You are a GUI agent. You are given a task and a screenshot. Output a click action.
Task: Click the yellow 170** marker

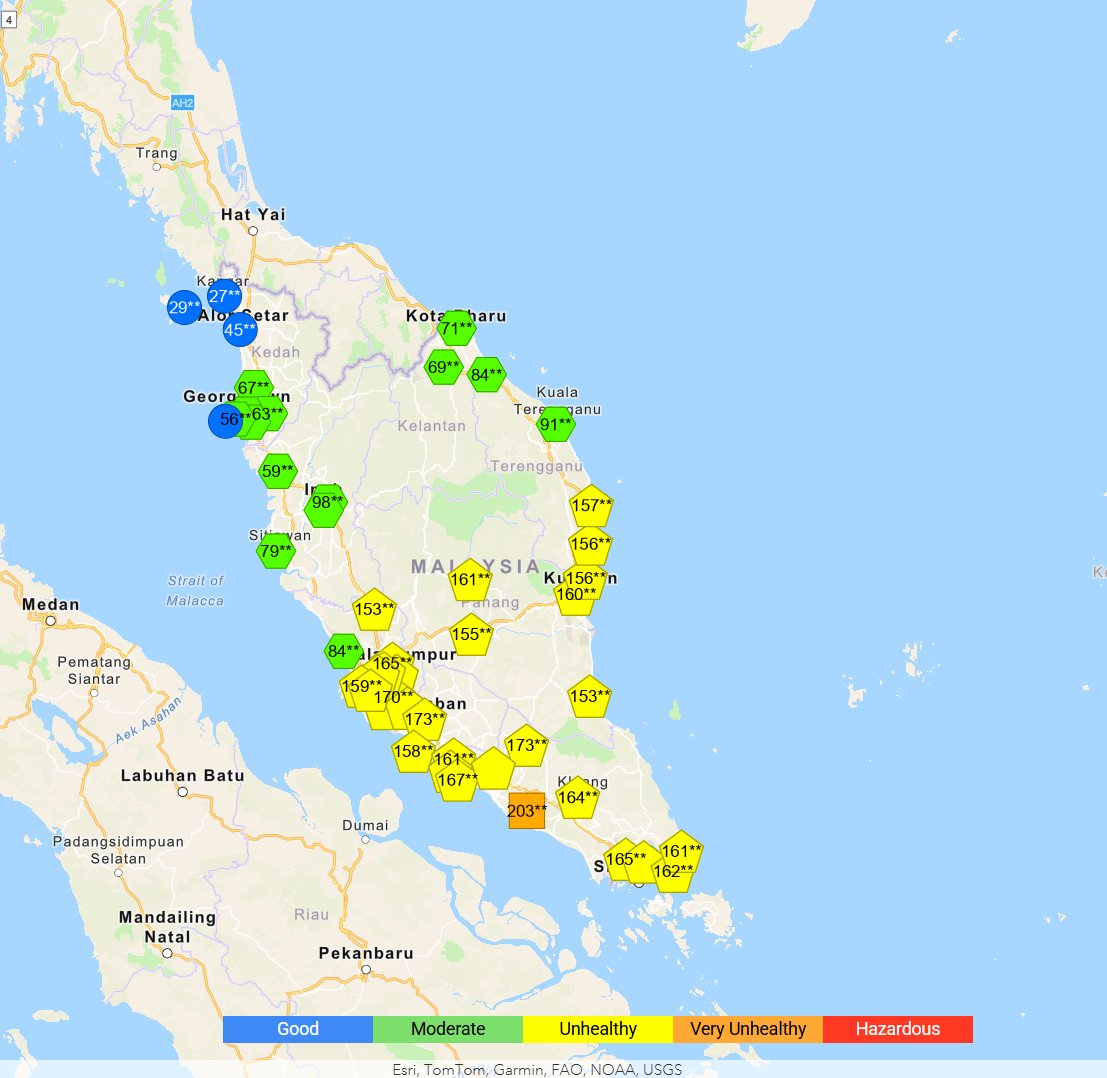click(x=393, y=697)
